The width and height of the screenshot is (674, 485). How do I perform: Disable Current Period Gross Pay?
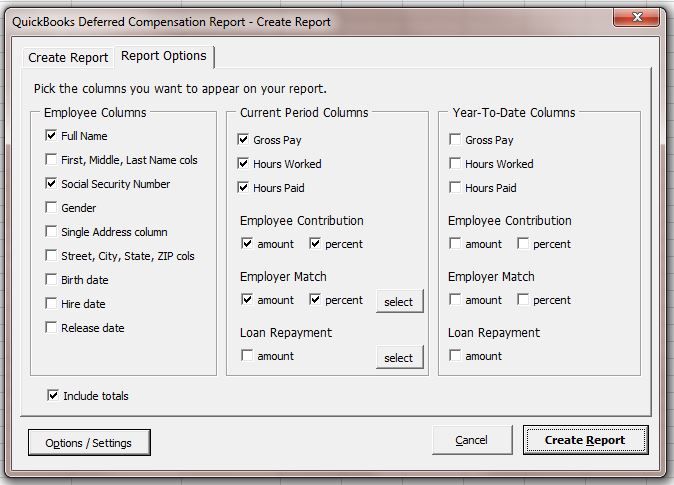[244, 140]
